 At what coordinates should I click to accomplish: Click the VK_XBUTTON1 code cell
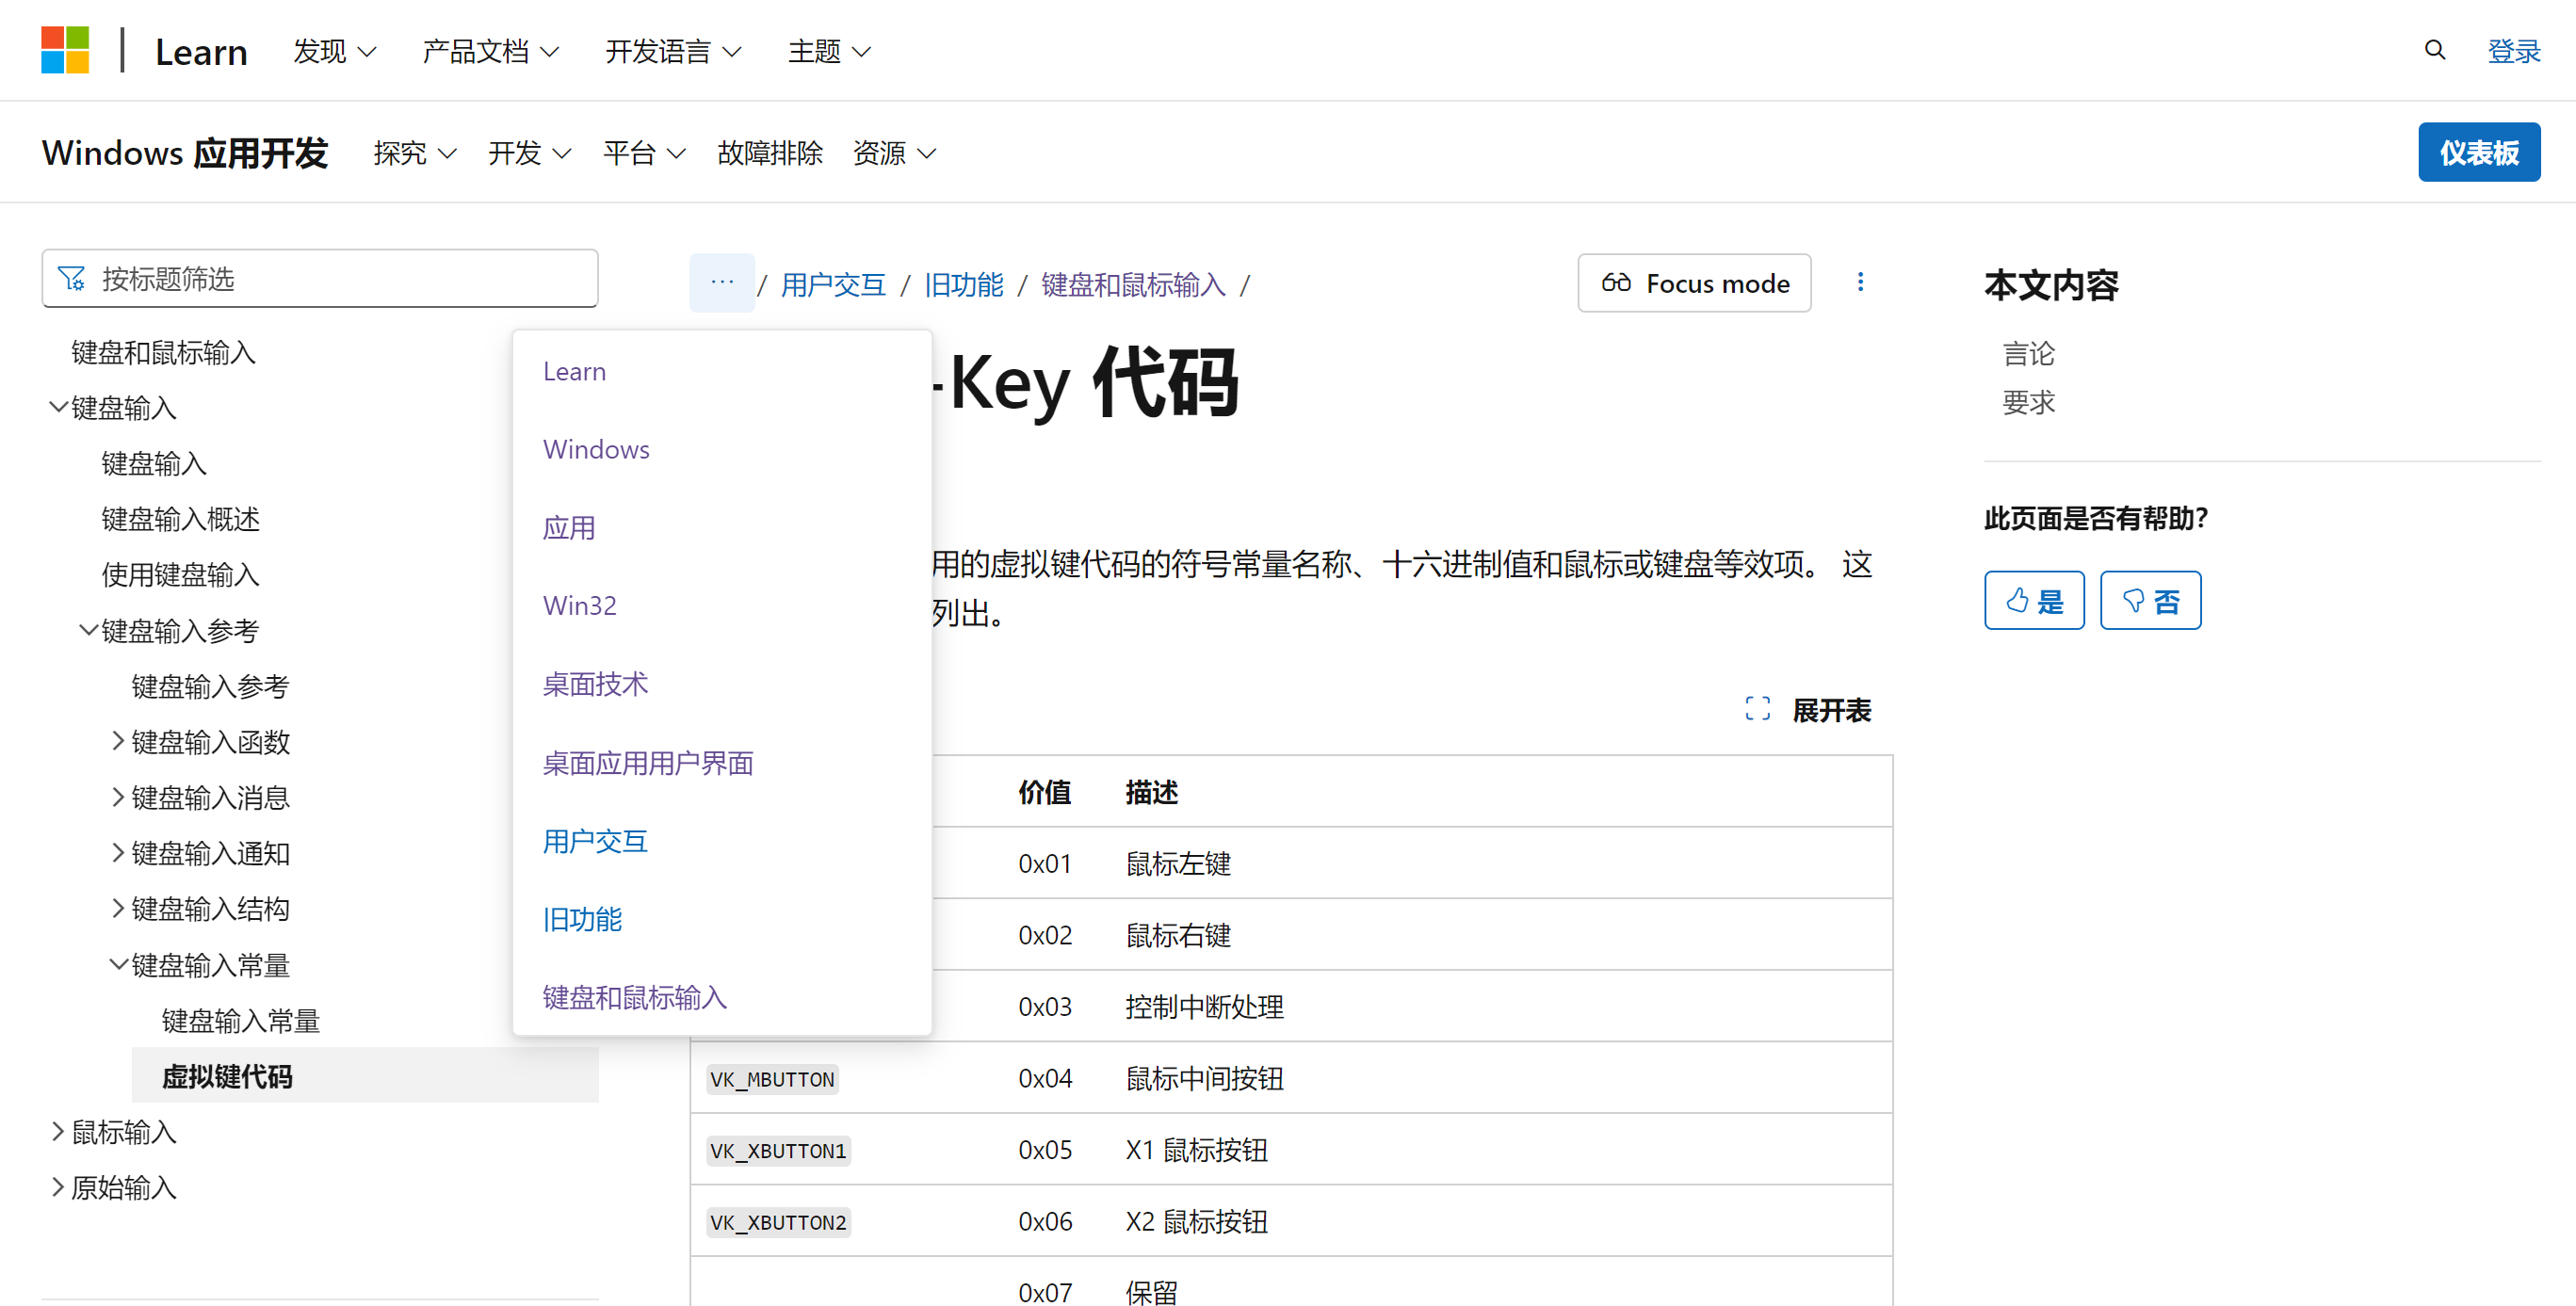tap(779, 1150)
